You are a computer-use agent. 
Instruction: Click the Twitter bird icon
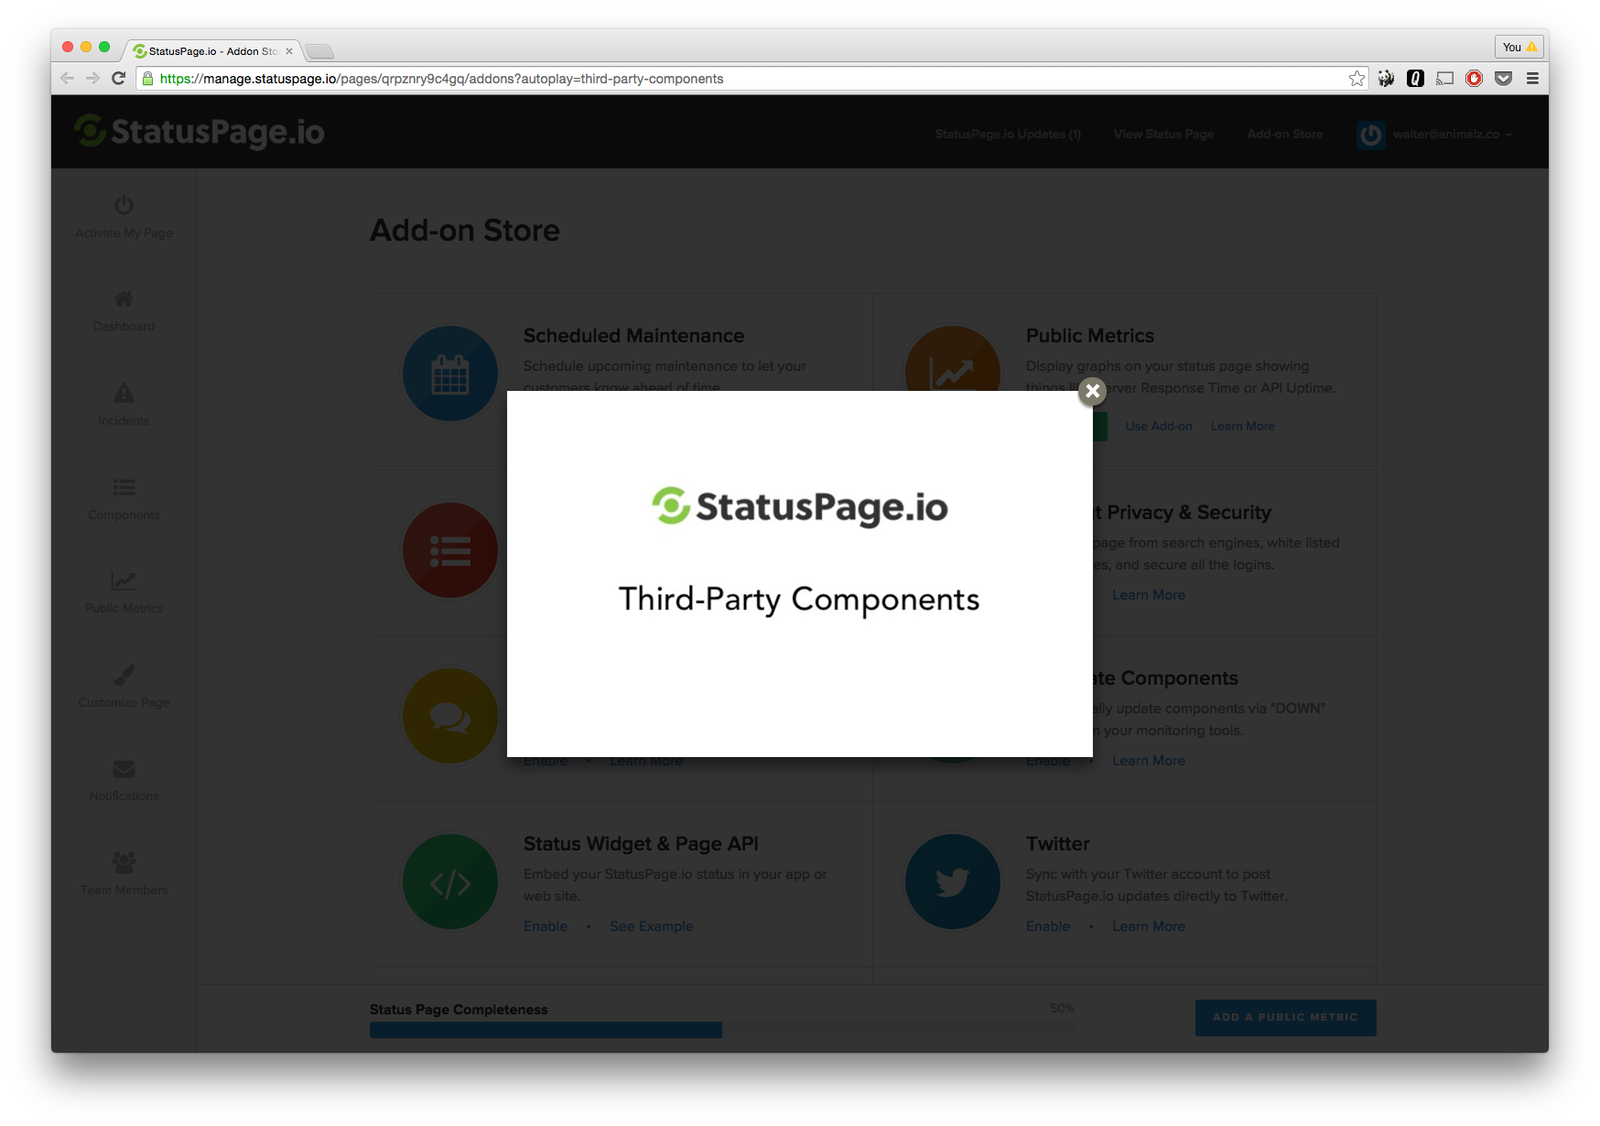click(952, 882)
